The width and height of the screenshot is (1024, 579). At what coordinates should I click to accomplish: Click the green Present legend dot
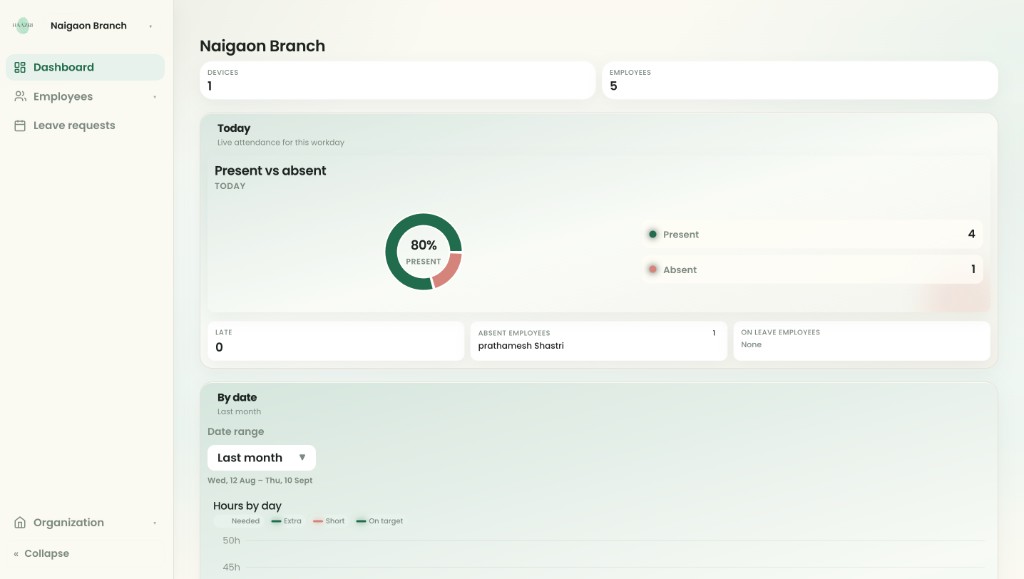pyautogui.click(x=652, y=234)
